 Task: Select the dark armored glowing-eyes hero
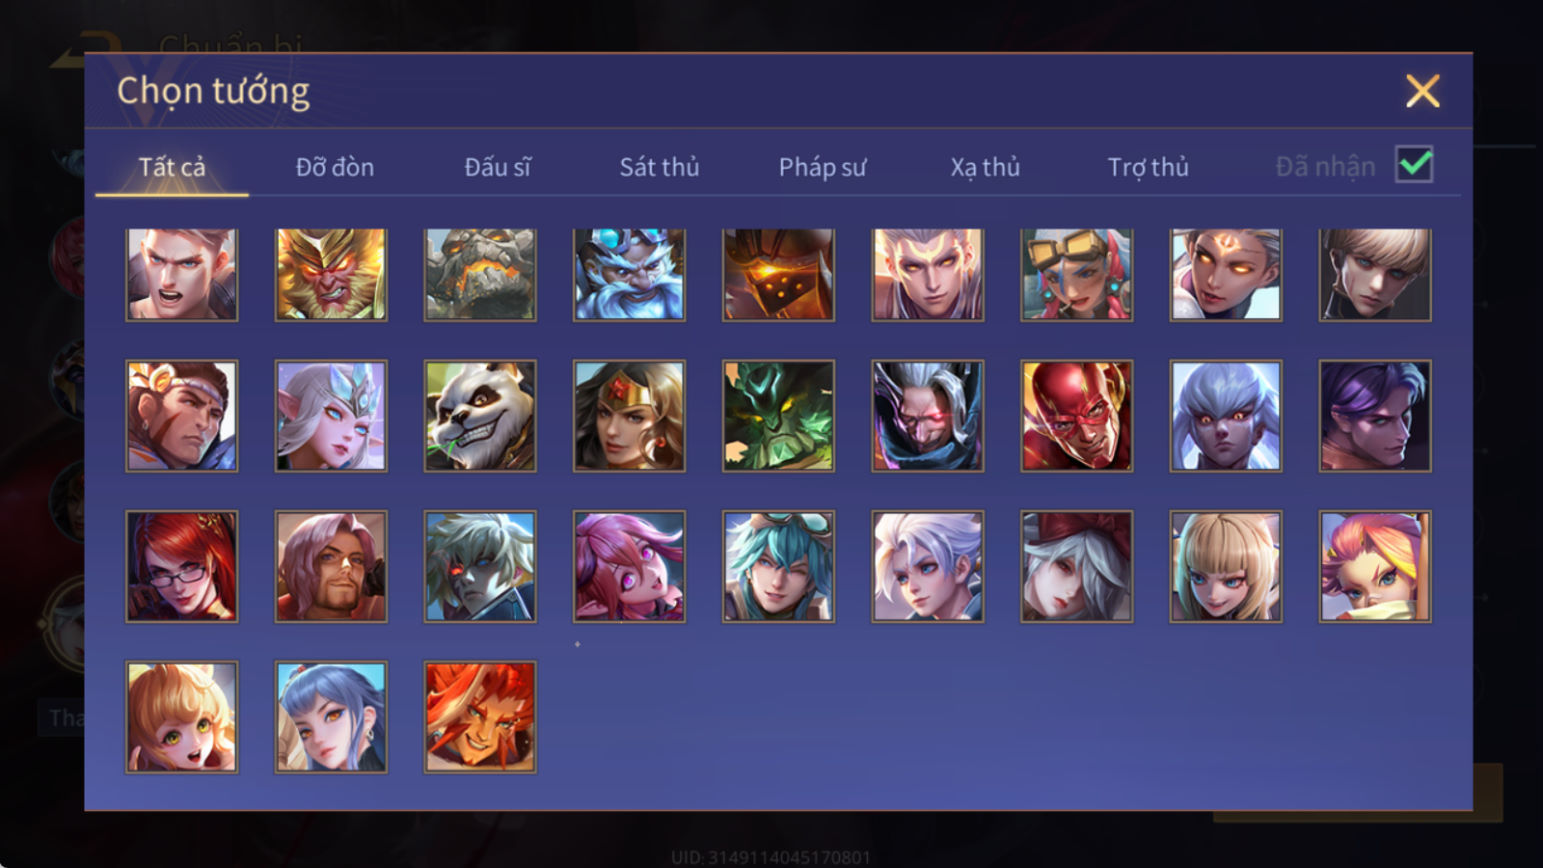778,274
